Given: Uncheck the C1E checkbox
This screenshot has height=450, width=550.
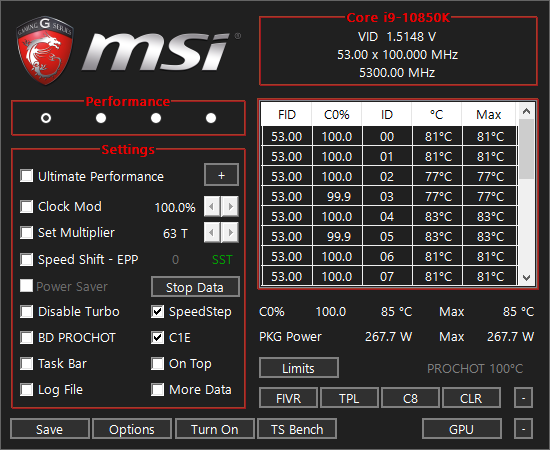Looking at the screenshot, I should 157,337.
